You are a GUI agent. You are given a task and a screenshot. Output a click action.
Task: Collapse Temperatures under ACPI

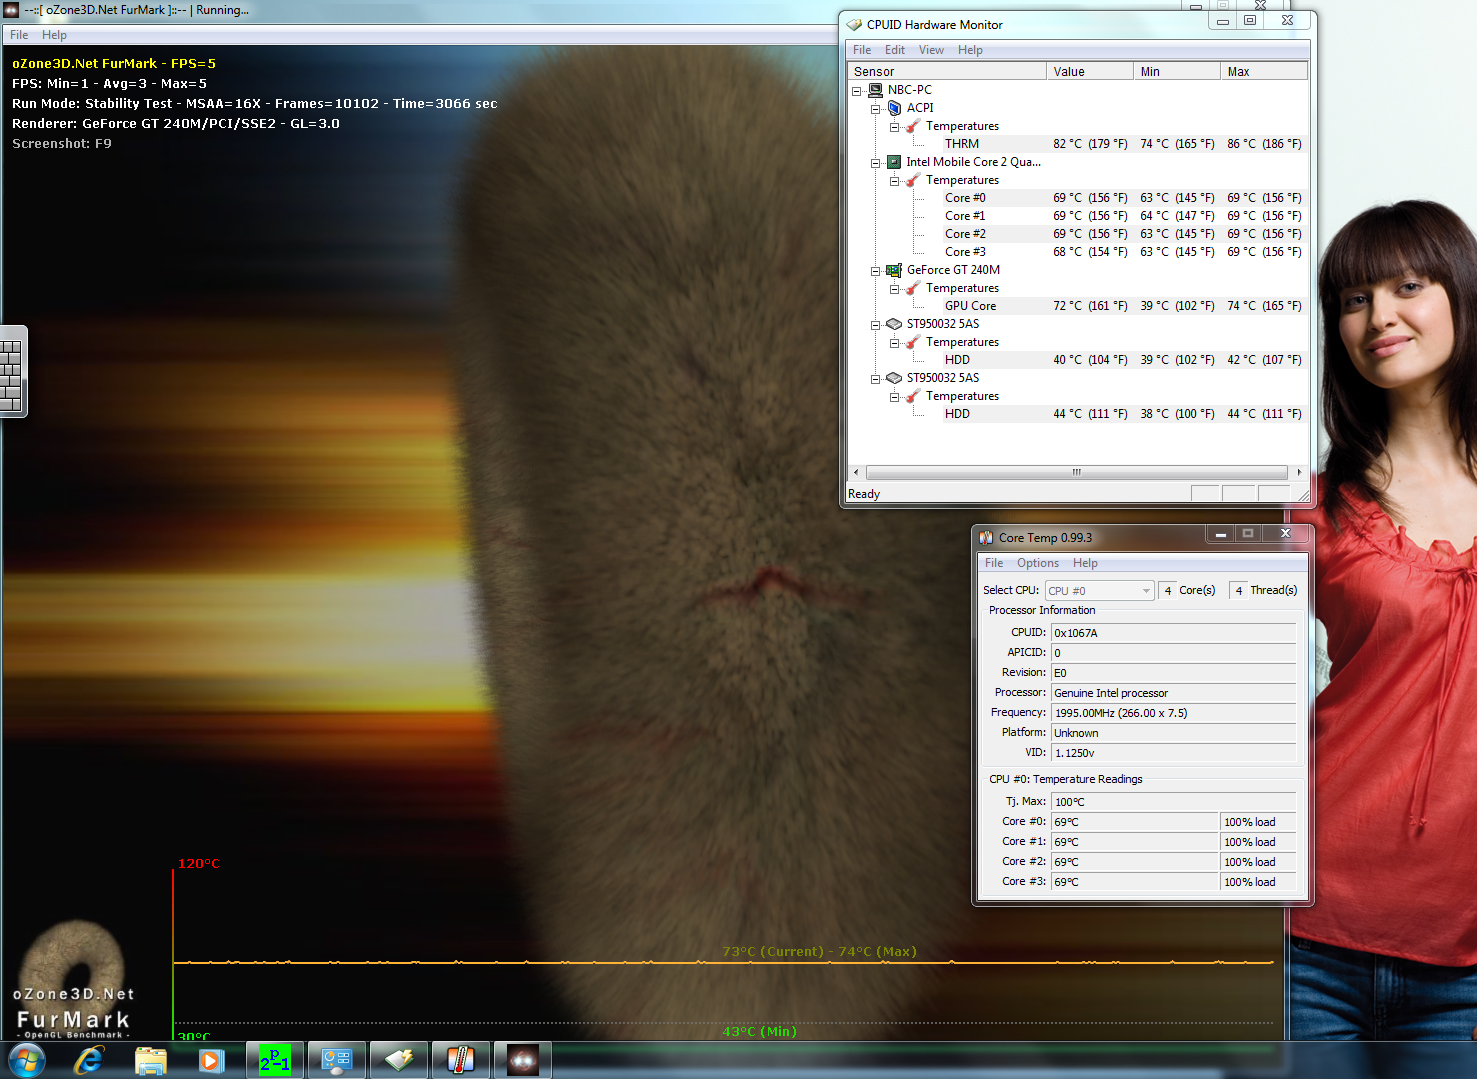[x=895, y=127]
